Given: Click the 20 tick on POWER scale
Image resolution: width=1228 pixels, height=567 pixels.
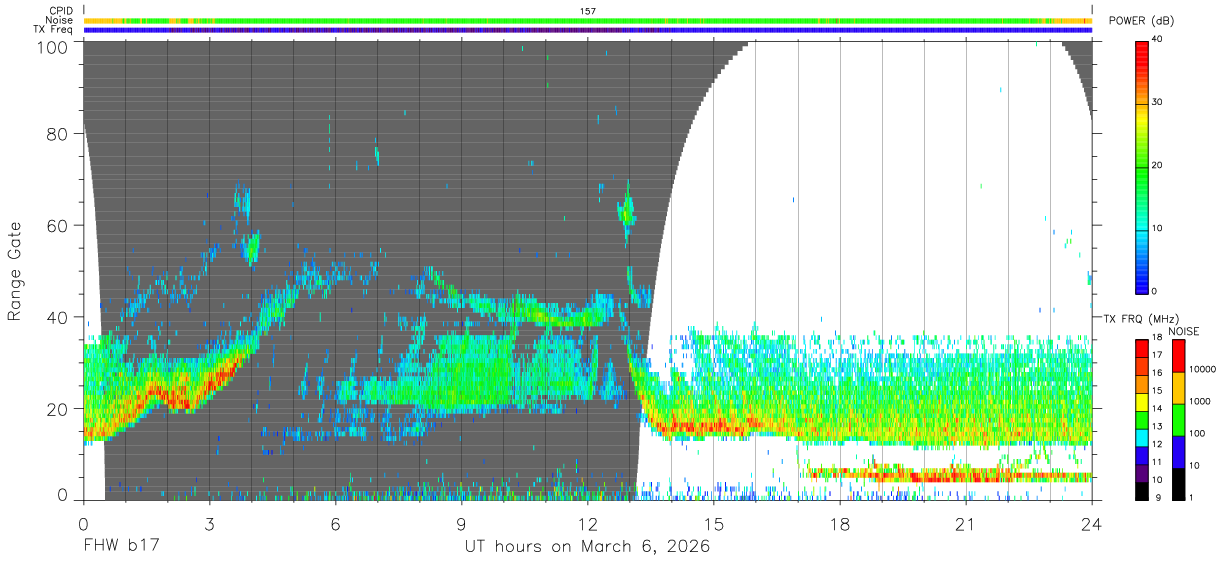Looking at the screenshot, I should [x=1158, y=165].
